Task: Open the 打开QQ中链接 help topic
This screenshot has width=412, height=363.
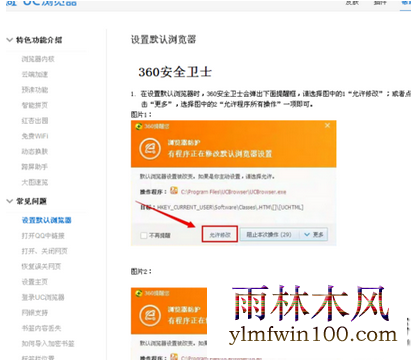Action: click(43, 236)
